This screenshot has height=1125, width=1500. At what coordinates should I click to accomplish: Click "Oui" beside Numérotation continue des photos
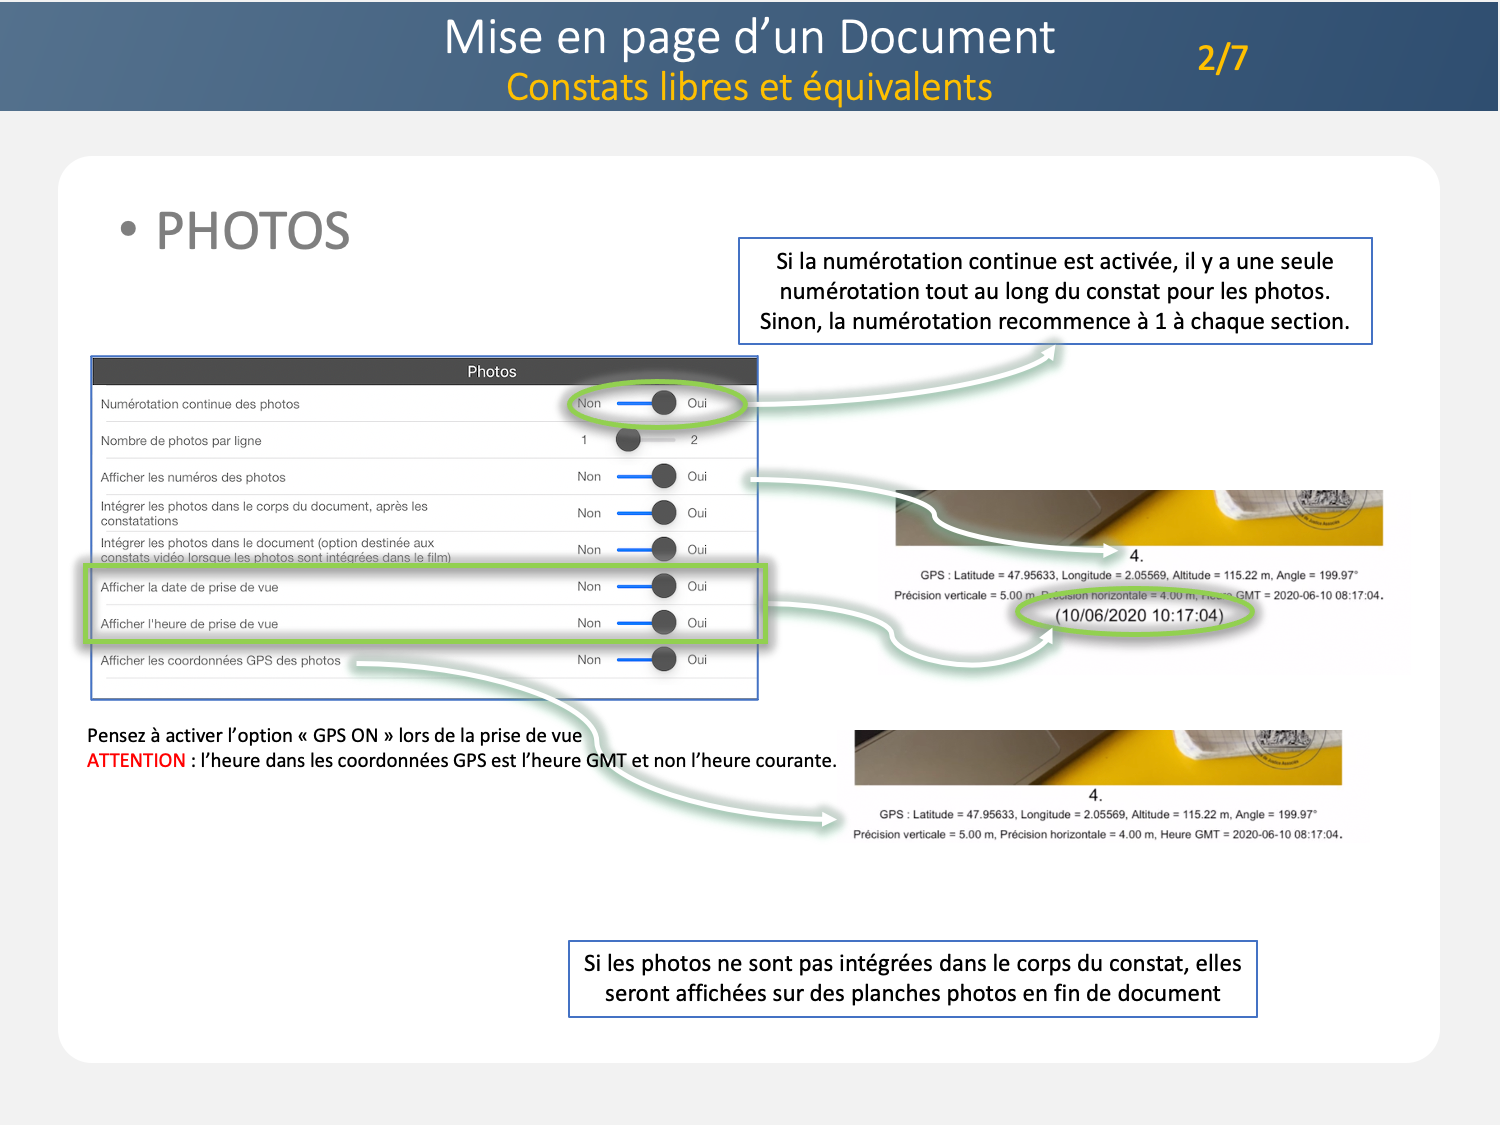click(x=697, y=403)
